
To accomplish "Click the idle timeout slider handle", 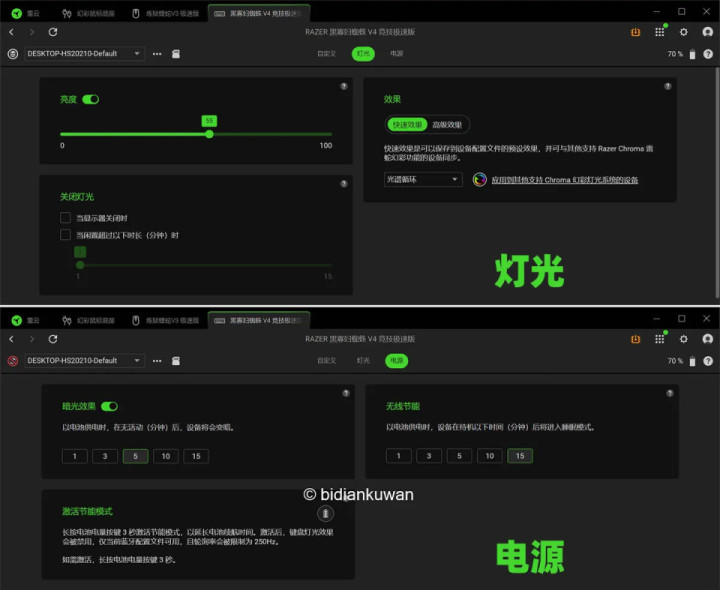I will [x=80, y=265].
